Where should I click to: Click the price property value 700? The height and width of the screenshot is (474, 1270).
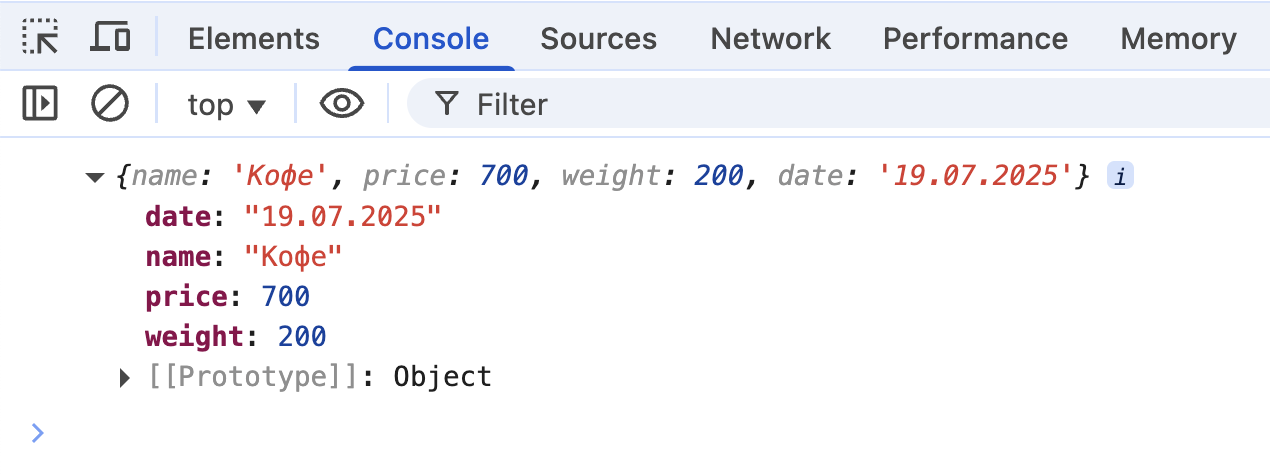[x=285, y=297]
